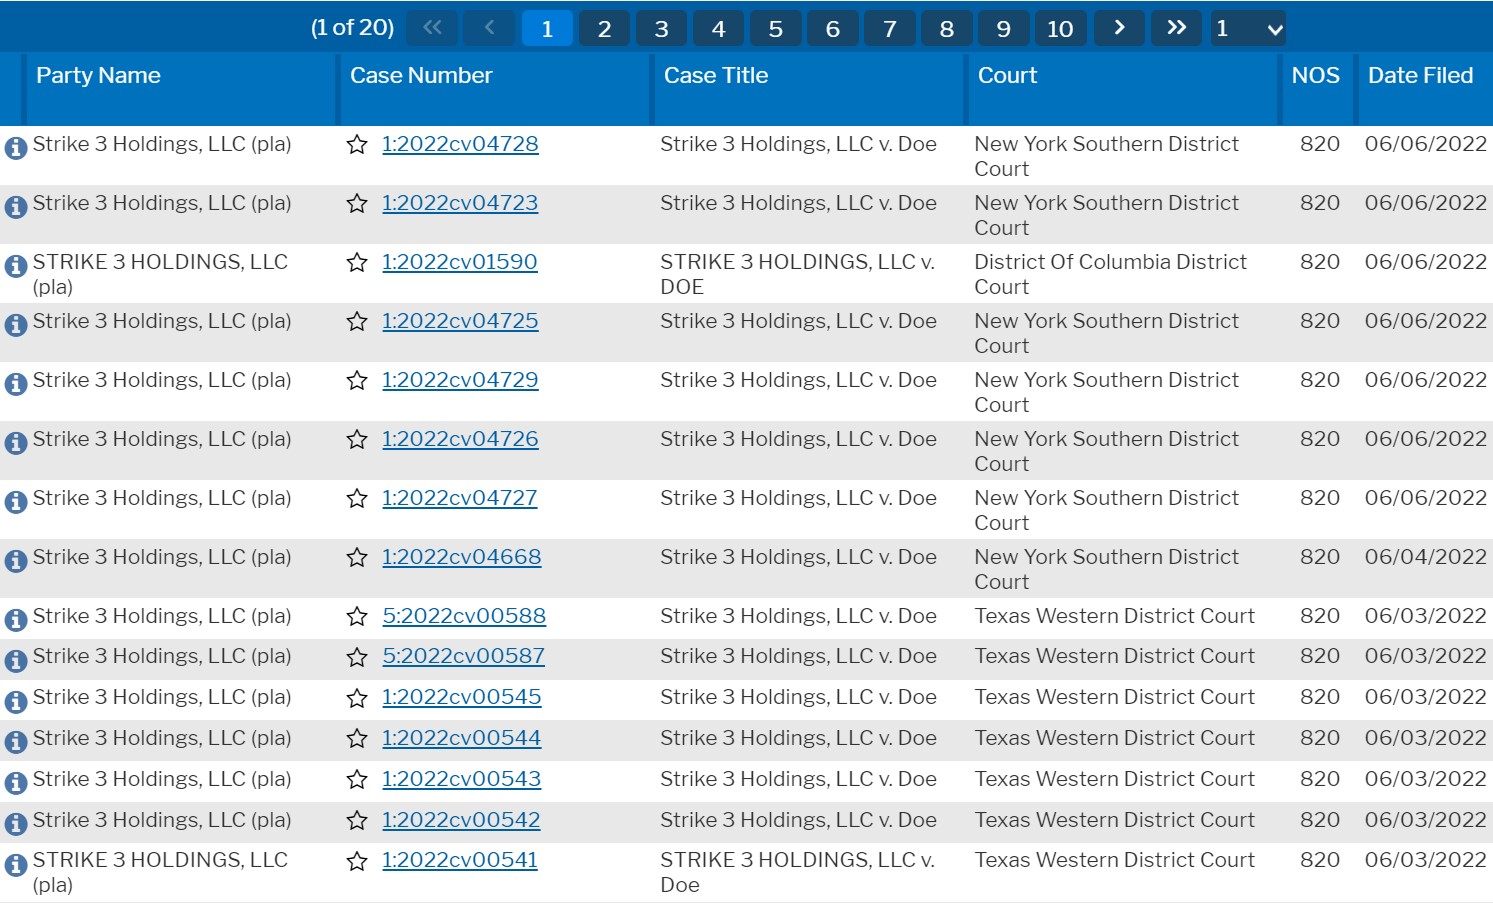Open info icon for case 1:2022cv00545
This screenshot has height=903, width=1493.
16,701
